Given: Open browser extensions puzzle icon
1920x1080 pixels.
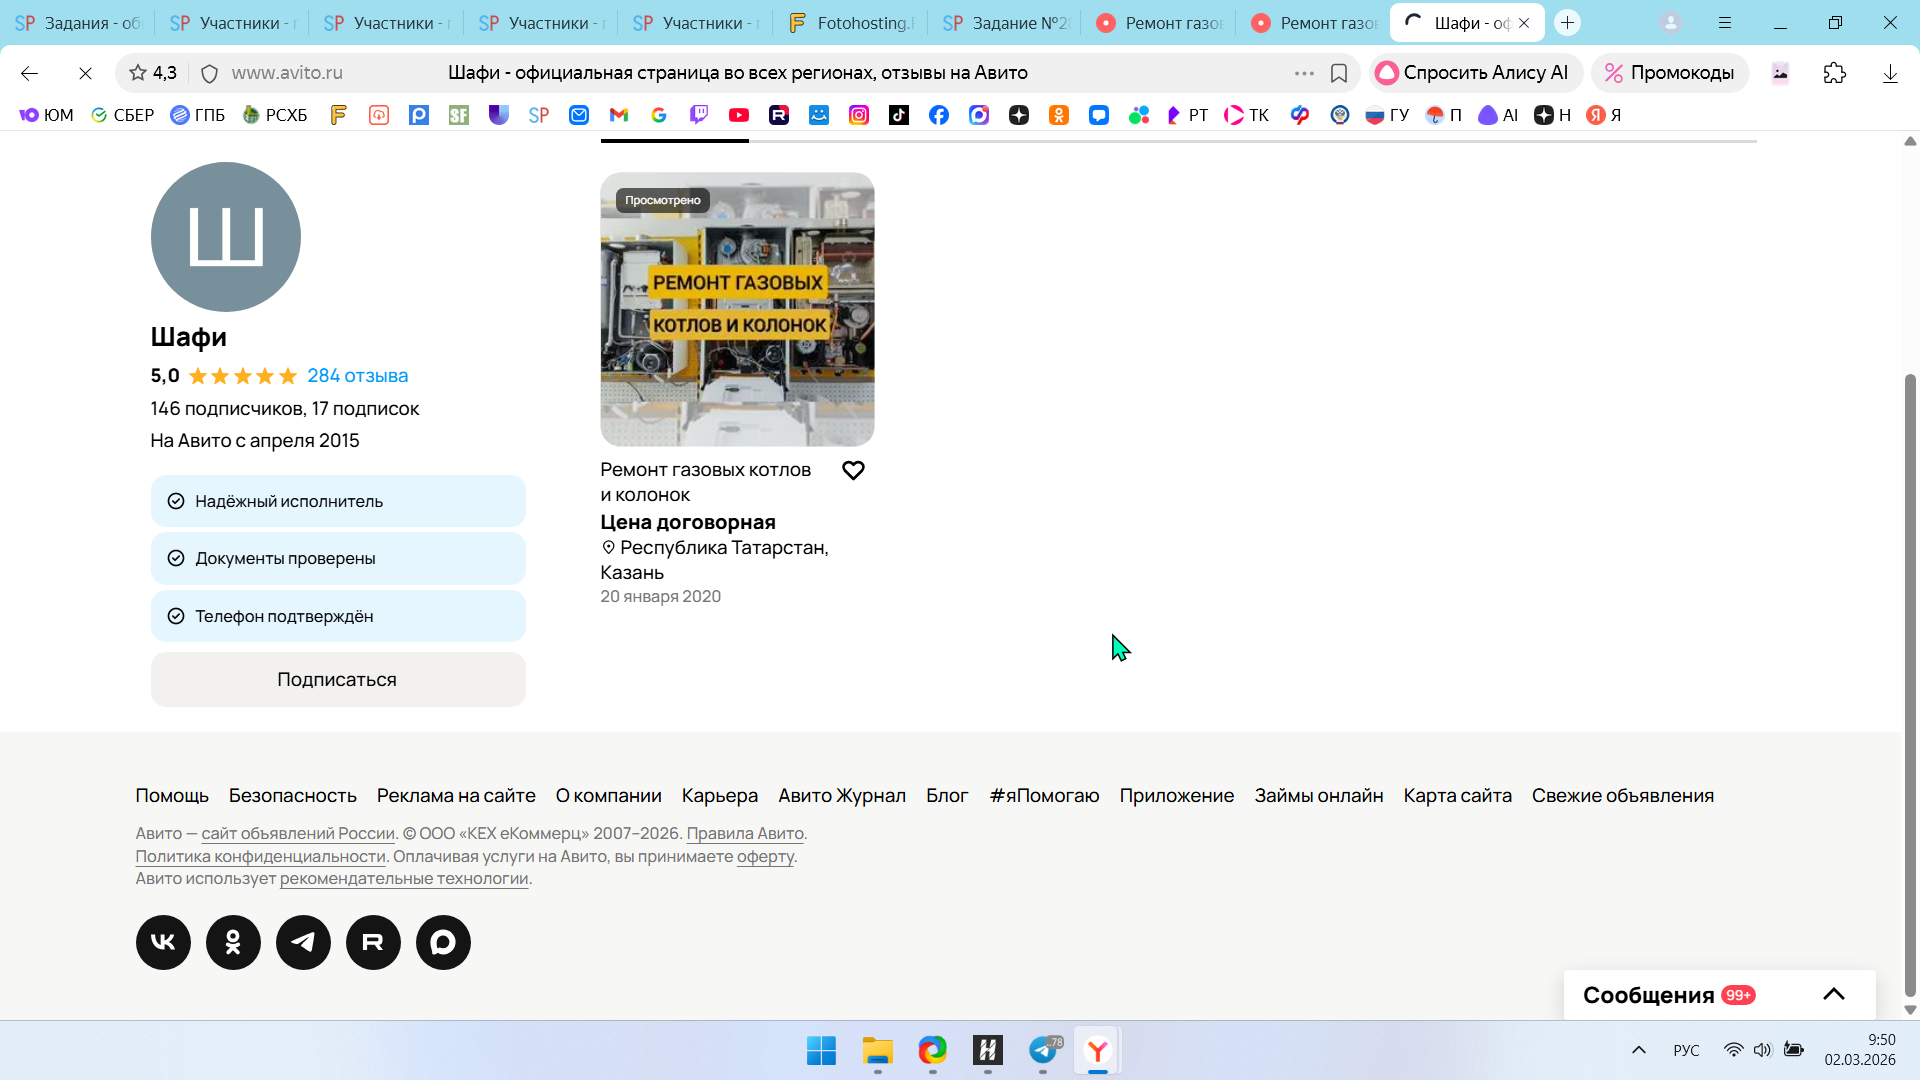Looking at the screenshot, I should (1835, 73).
